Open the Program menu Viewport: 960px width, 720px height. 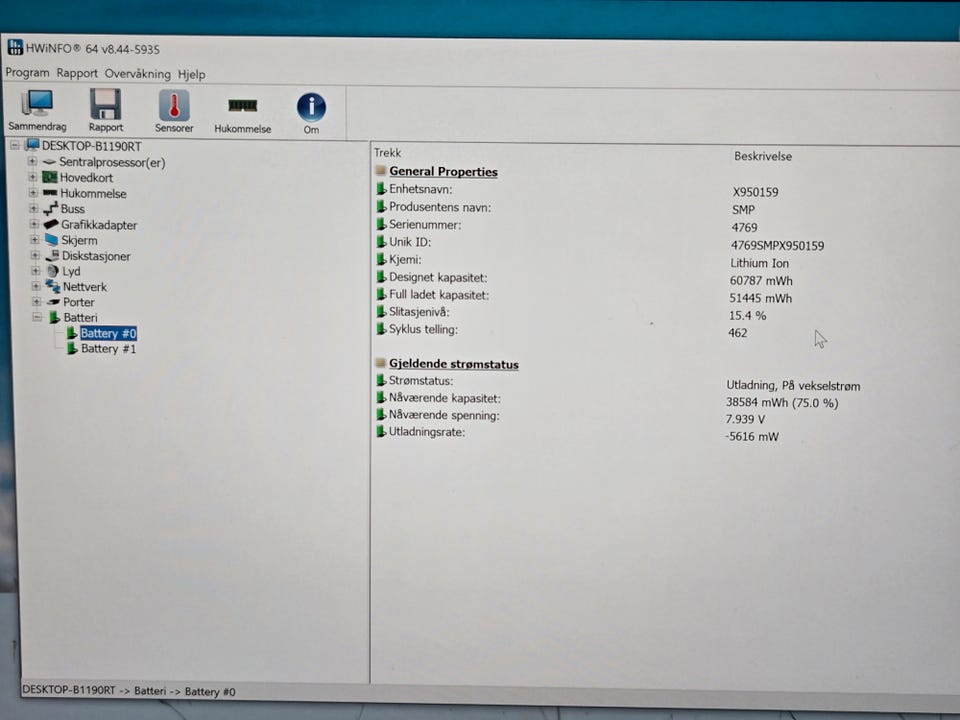(x=27, y=72)
